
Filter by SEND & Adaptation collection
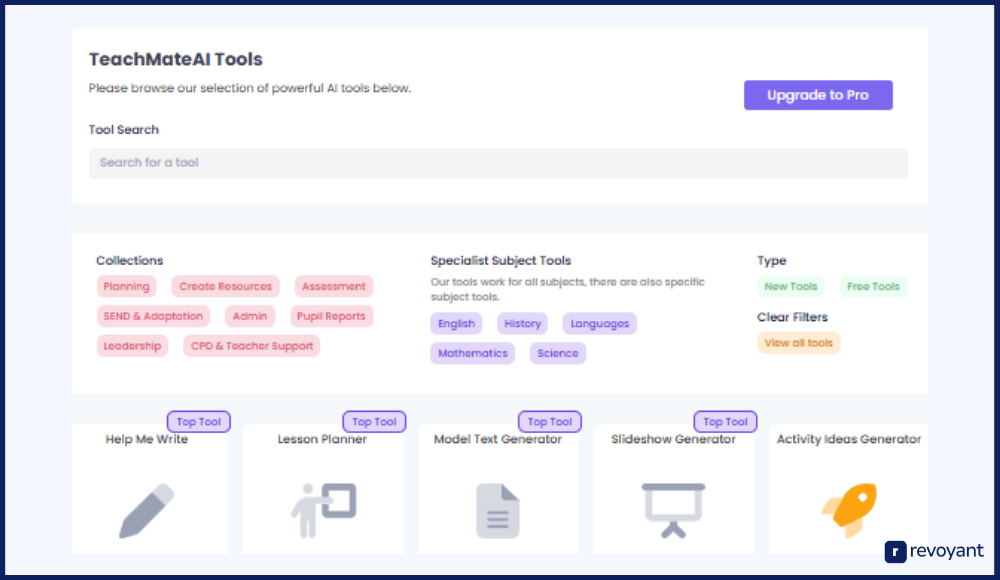click(153, 316)
